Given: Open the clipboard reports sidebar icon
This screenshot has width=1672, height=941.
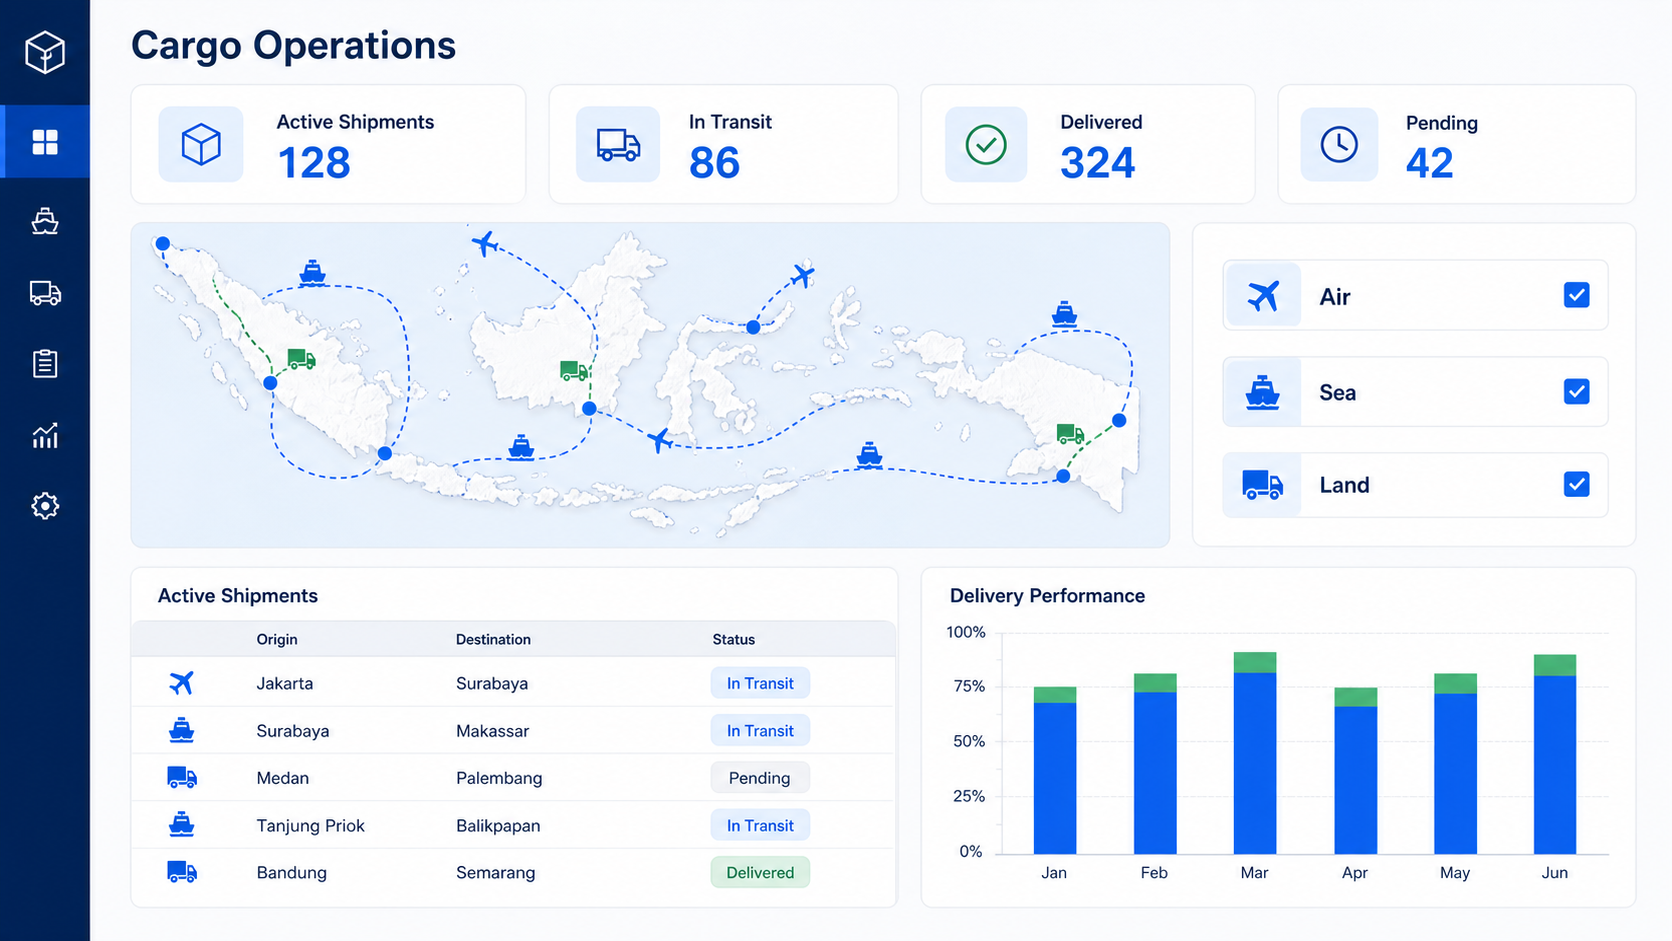Looking at the screenshot, I should point(45,363).
